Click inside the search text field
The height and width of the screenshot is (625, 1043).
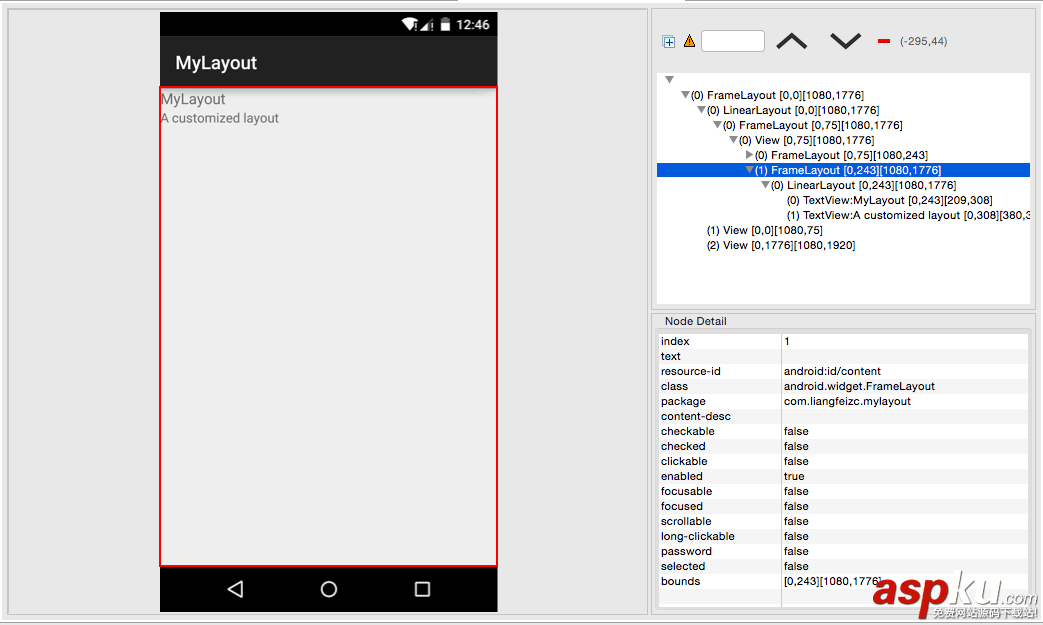tap(732, 41)
